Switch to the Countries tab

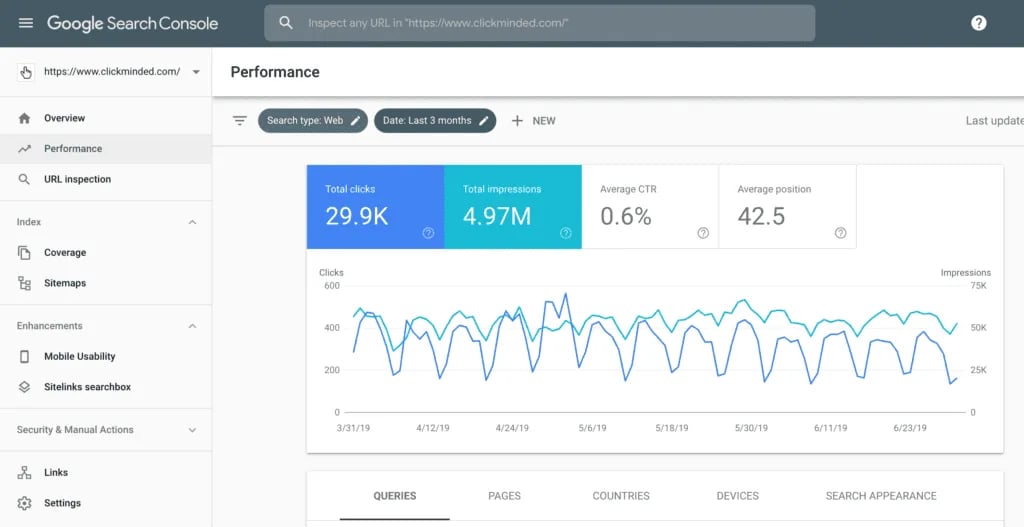tap(620, 496)
